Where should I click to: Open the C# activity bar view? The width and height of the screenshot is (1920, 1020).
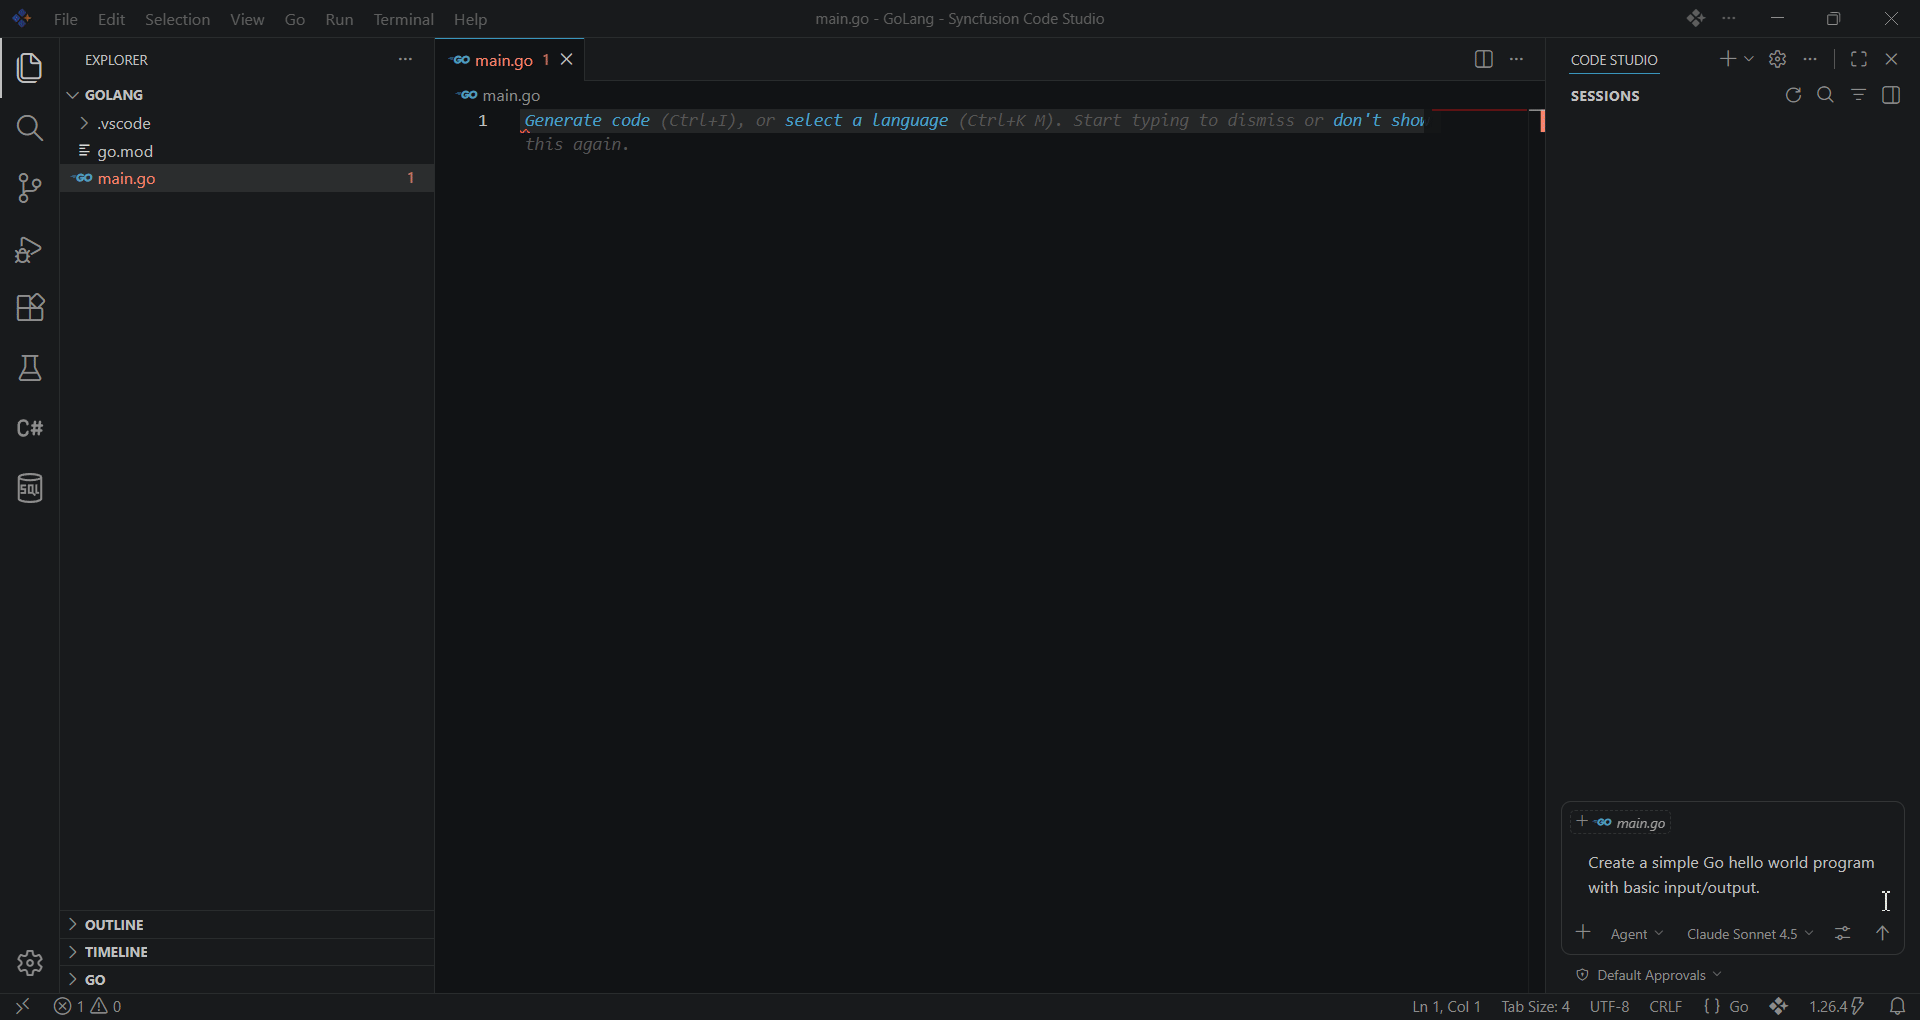pyautogui.click(x=30, y=428)
